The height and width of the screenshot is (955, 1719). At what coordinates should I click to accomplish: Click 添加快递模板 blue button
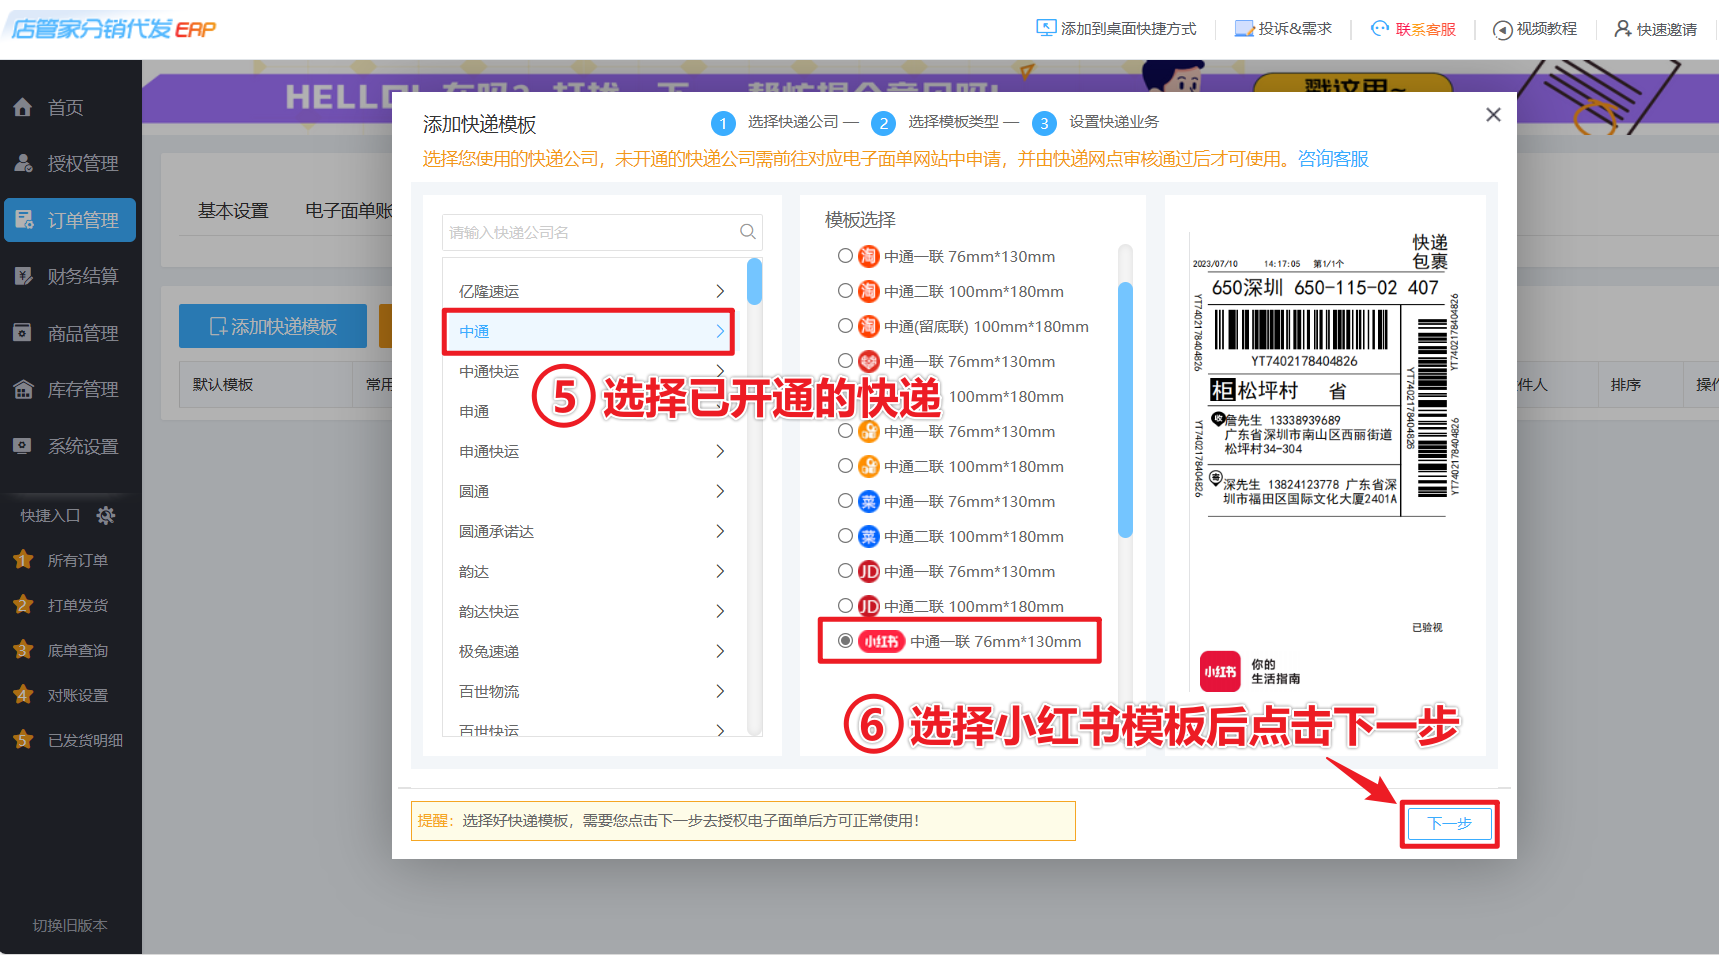(x=273, y=326)
